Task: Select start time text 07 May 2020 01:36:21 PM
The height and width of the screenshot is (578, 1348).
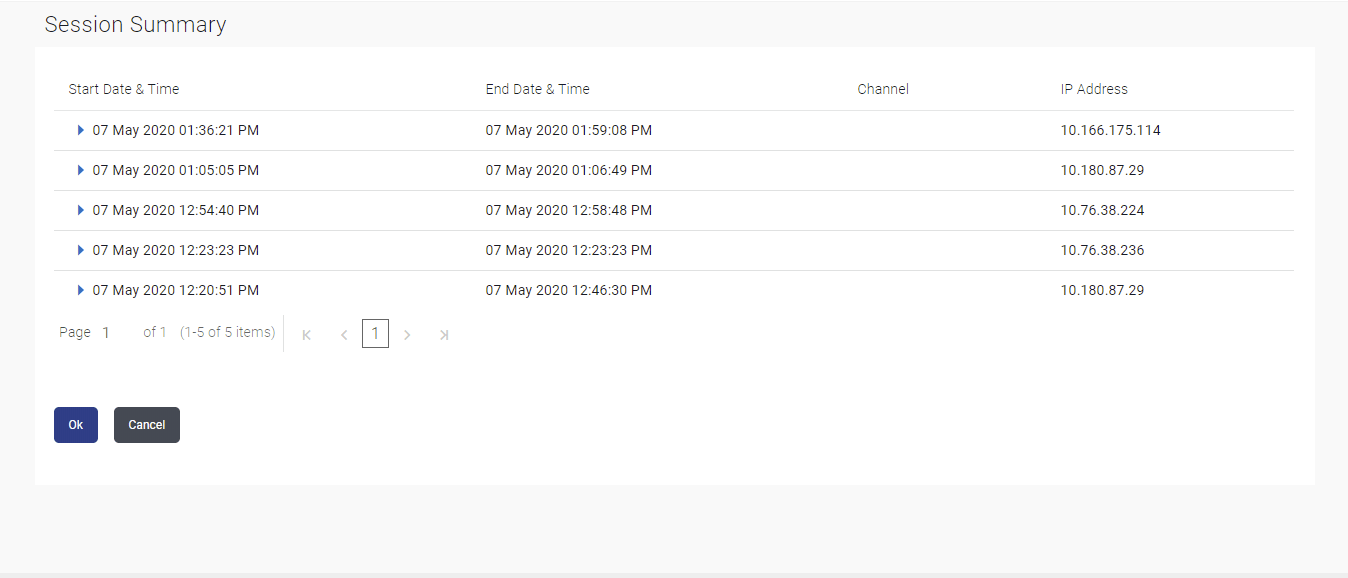Action: click(176, 130)
